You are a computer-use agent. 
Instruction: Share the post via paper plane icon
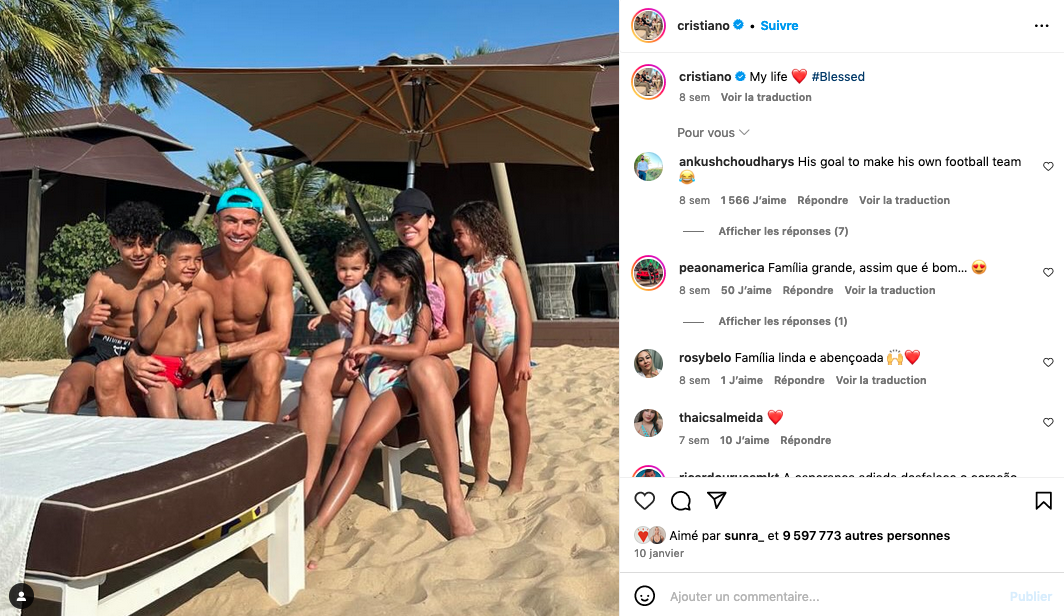click(x=717, y=501)
